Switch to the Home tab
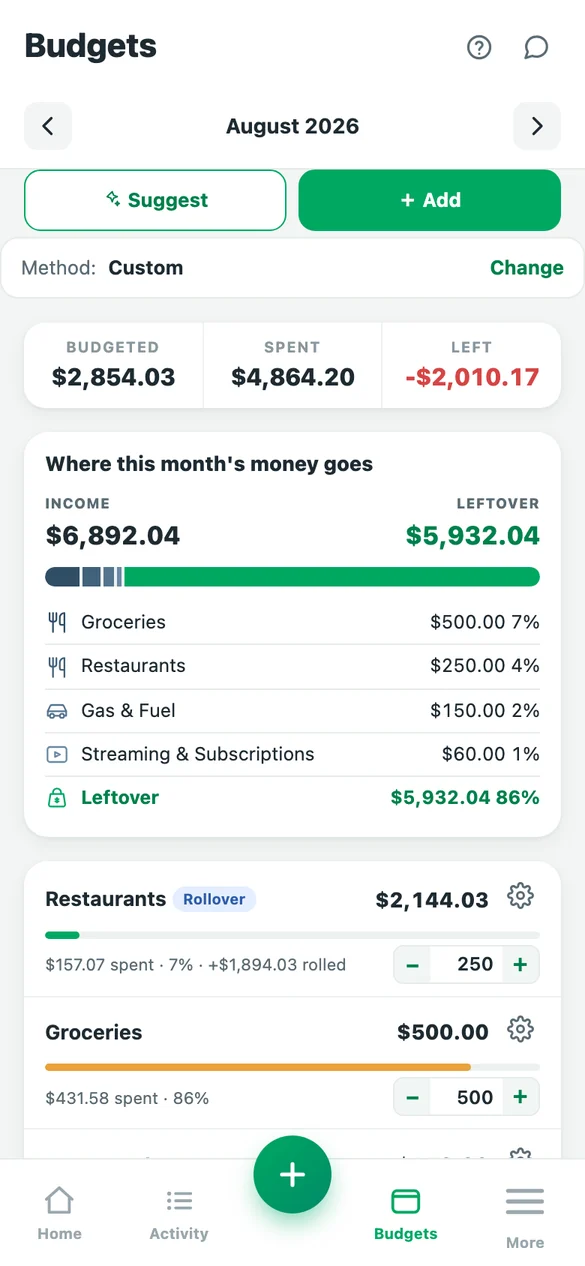 [x=60, y=1213]
